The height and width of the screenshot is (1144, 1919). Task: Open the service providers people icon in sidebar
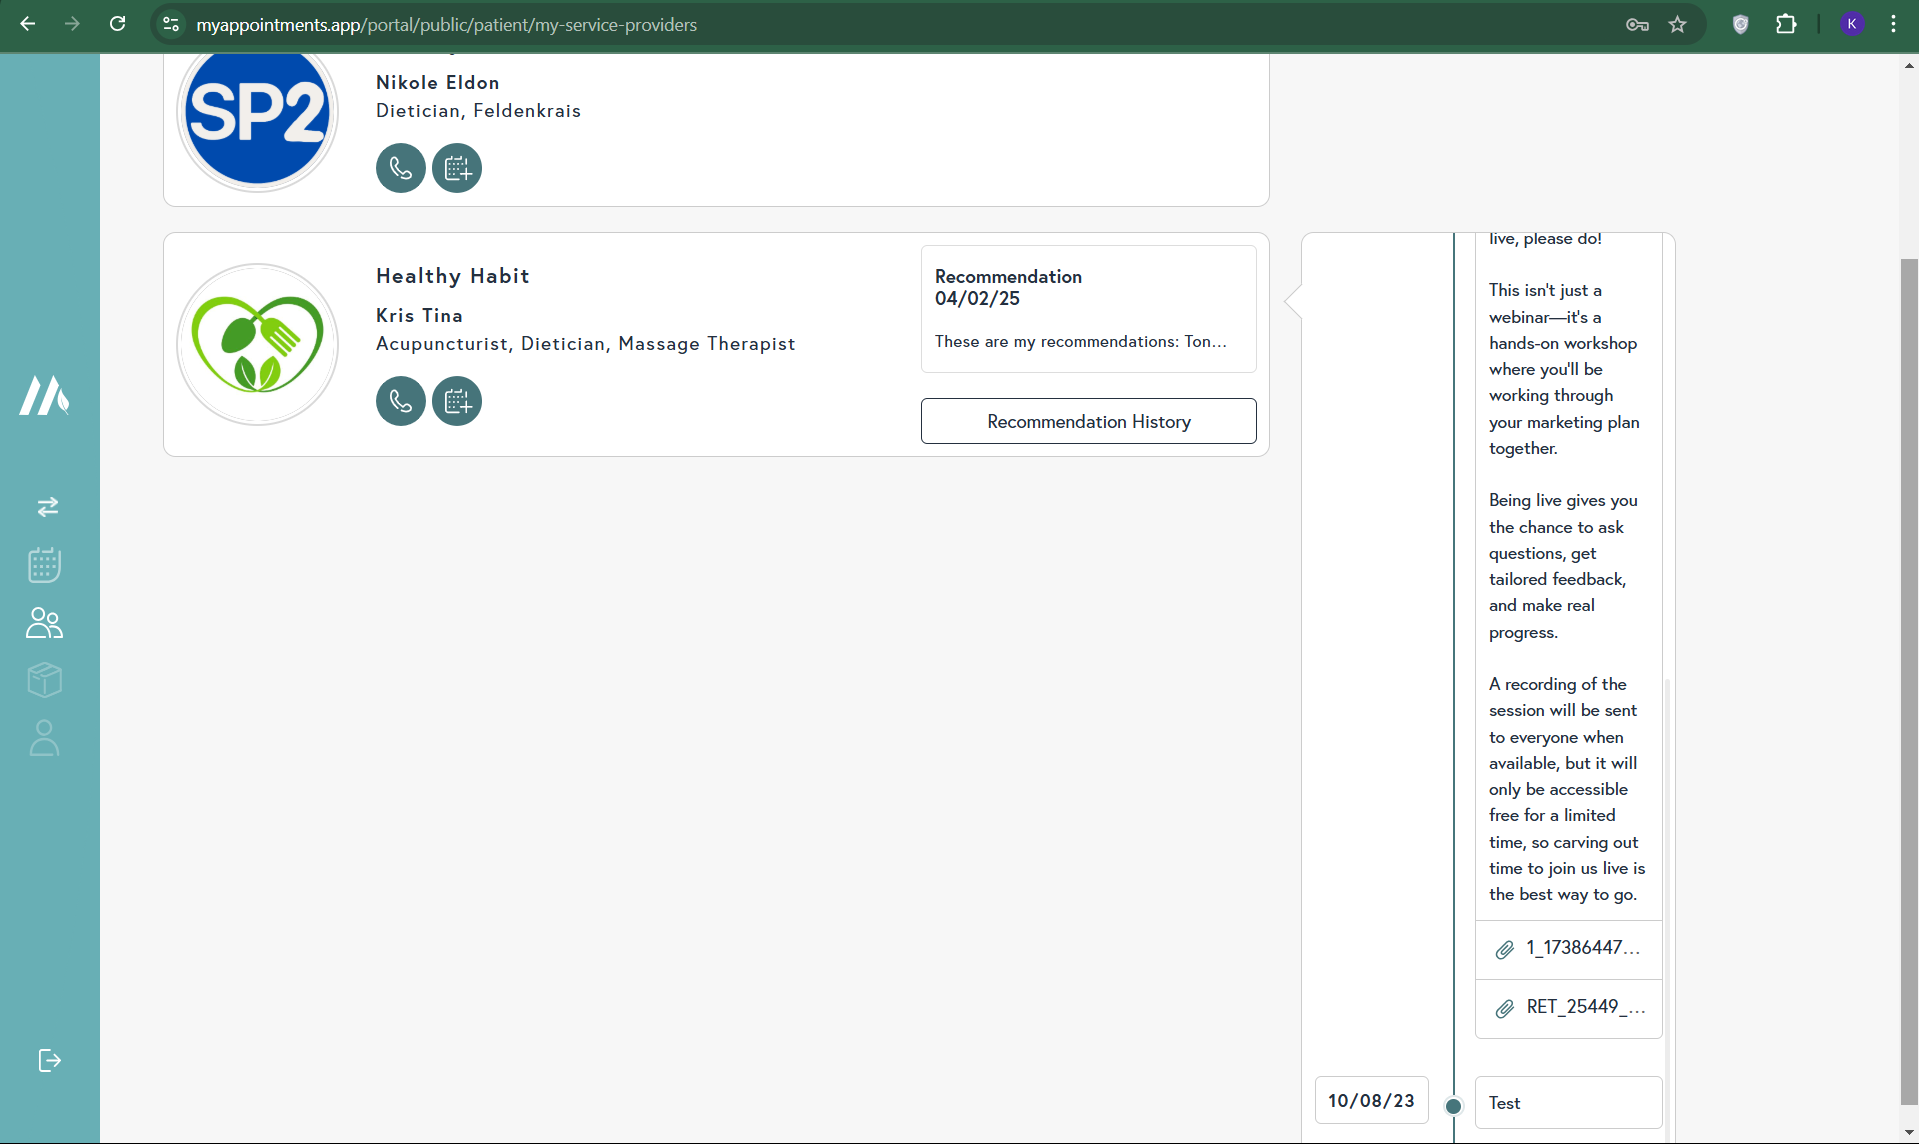click(x=45, y=623)
